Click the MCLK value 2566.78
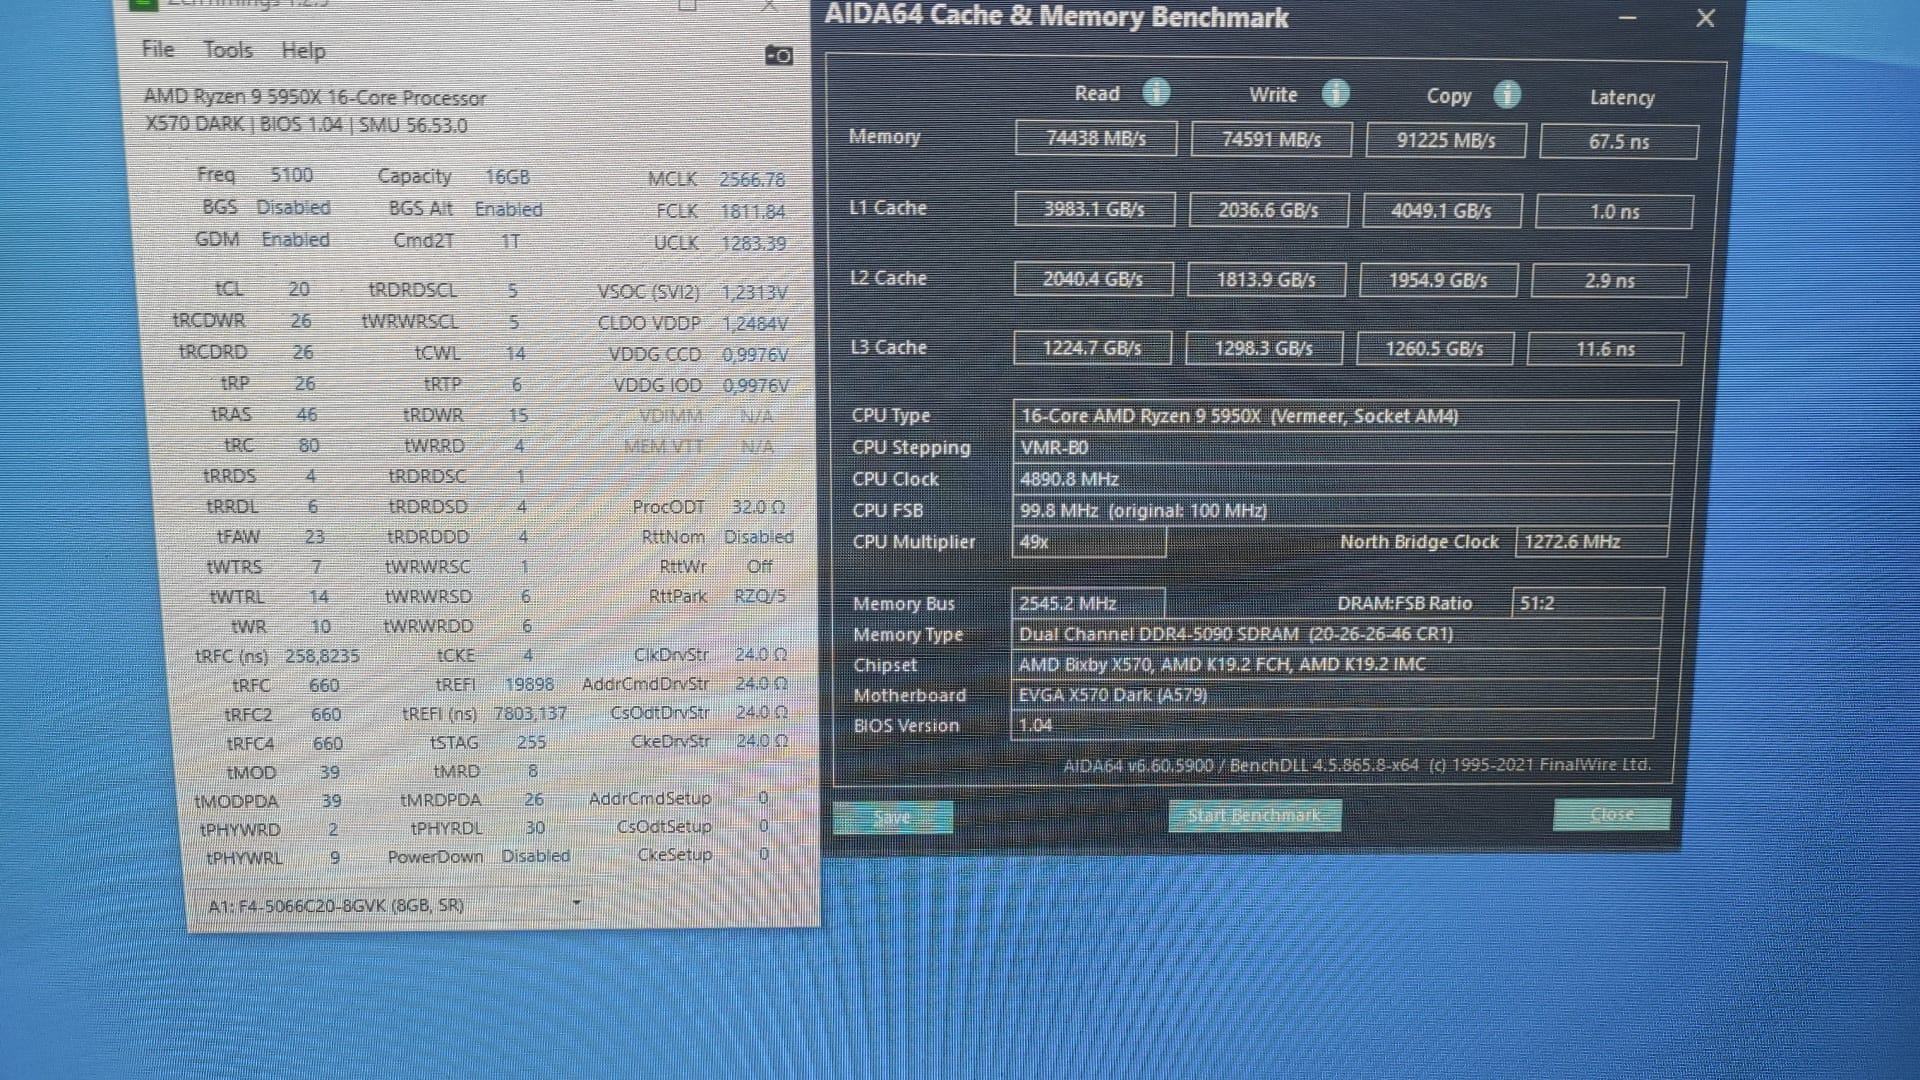The width and height of the screenshot is (1920, 1080). (752, 180)
